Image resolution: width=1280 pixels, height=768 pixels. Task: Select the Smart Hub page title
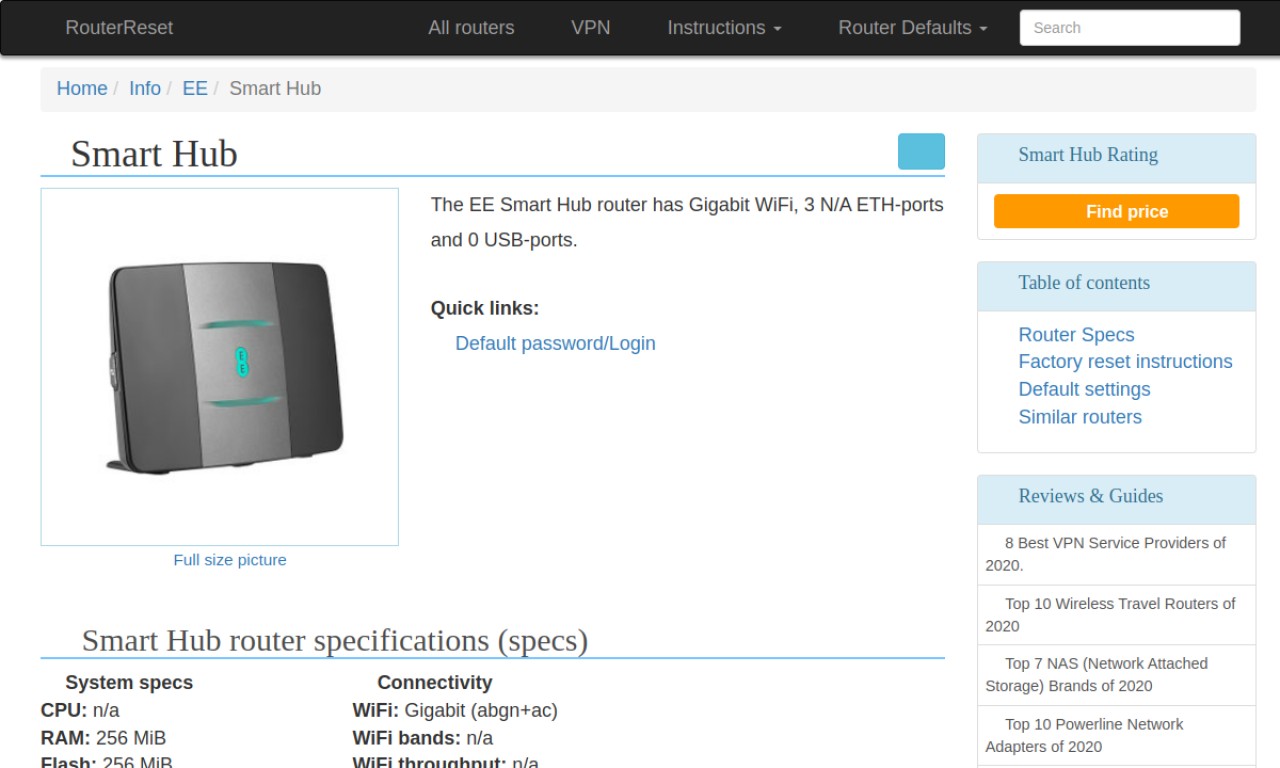154,154
